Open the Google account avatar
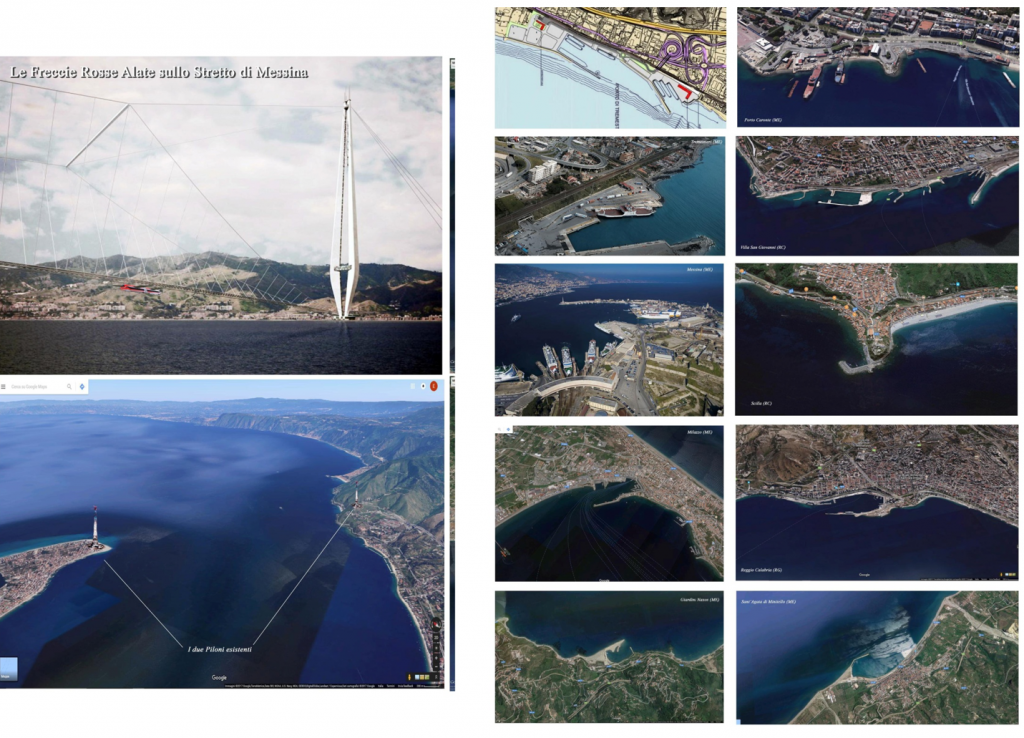1024x738 pixels. [434, 386]
